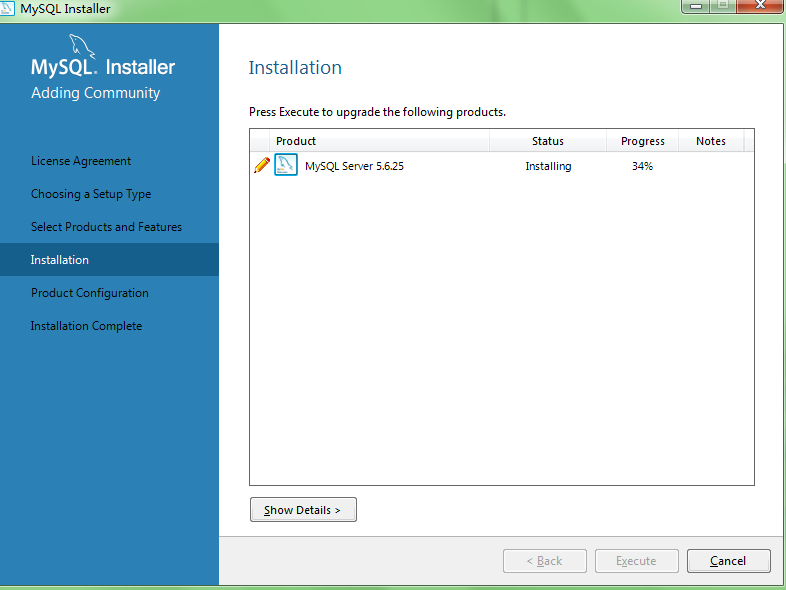
Task: Click the pencil installing-status icon
Action: [262, 165]
